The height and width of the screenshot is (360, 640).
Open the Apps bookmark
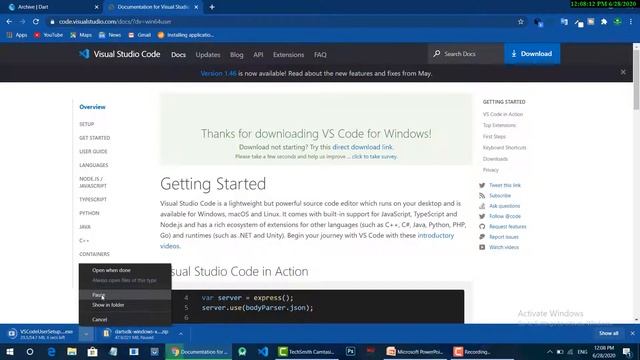[x=17, y=35]
